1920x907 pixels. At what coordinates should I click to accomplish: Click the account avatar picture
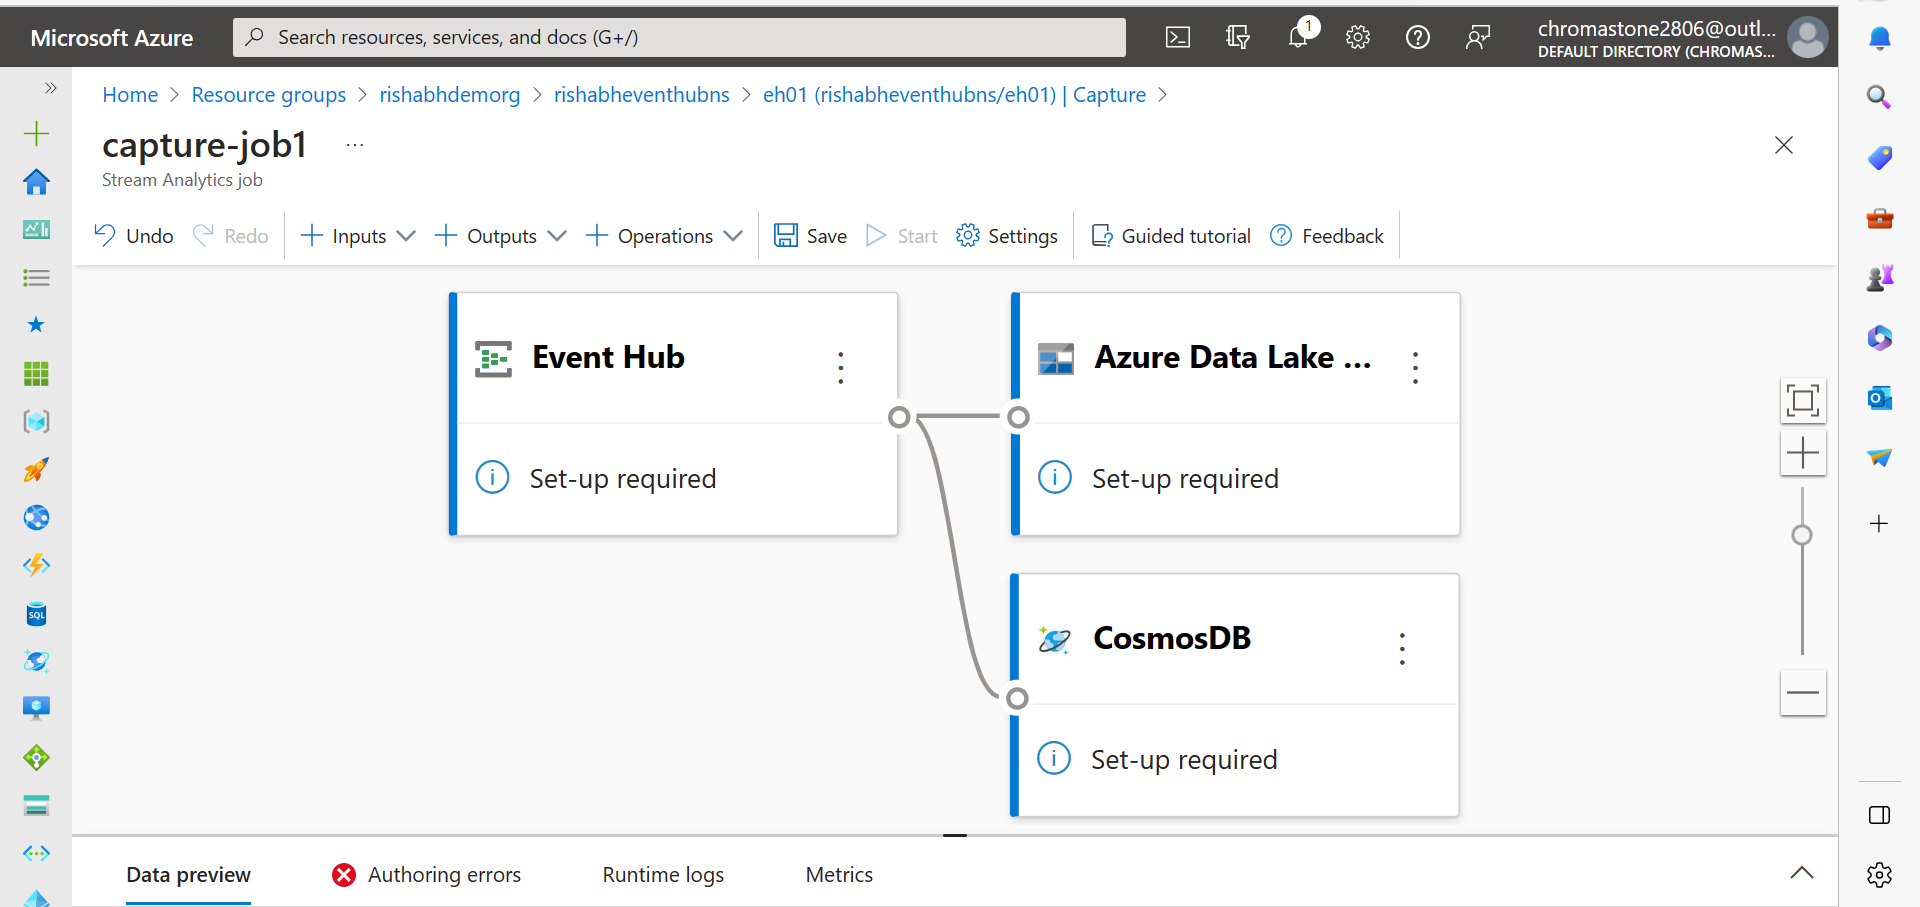tap(1807, 38)
